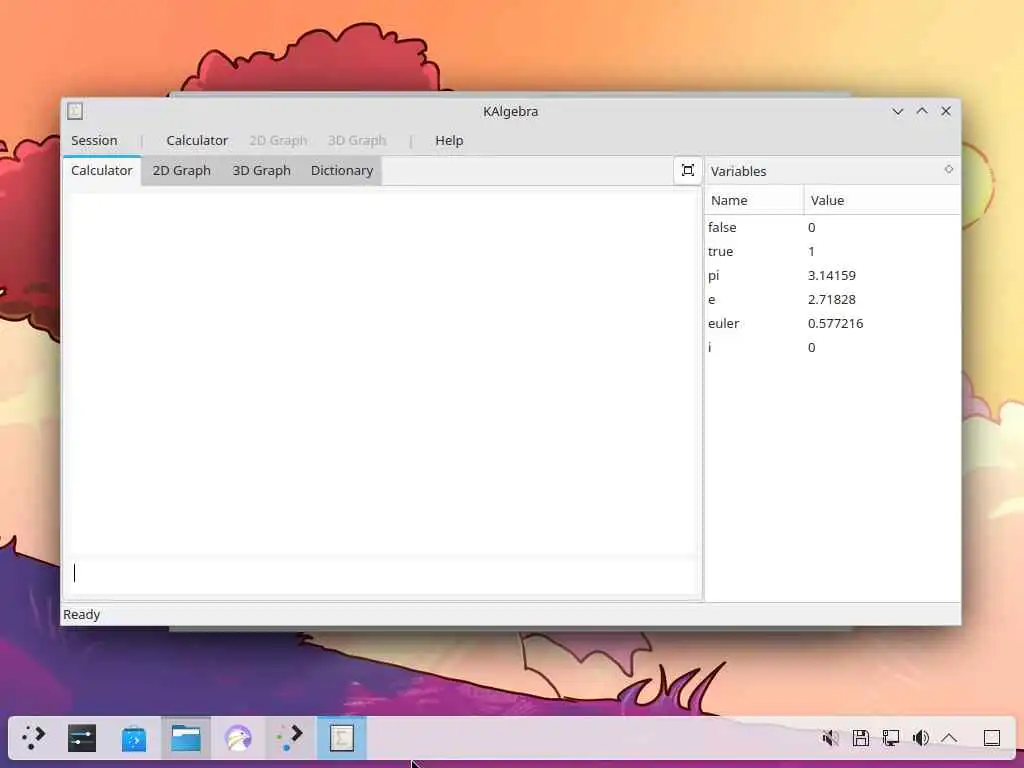Click the Variables panel title
Image resolution: width=1024 pixels, height=768 pixels.
(x=739, y=171)
